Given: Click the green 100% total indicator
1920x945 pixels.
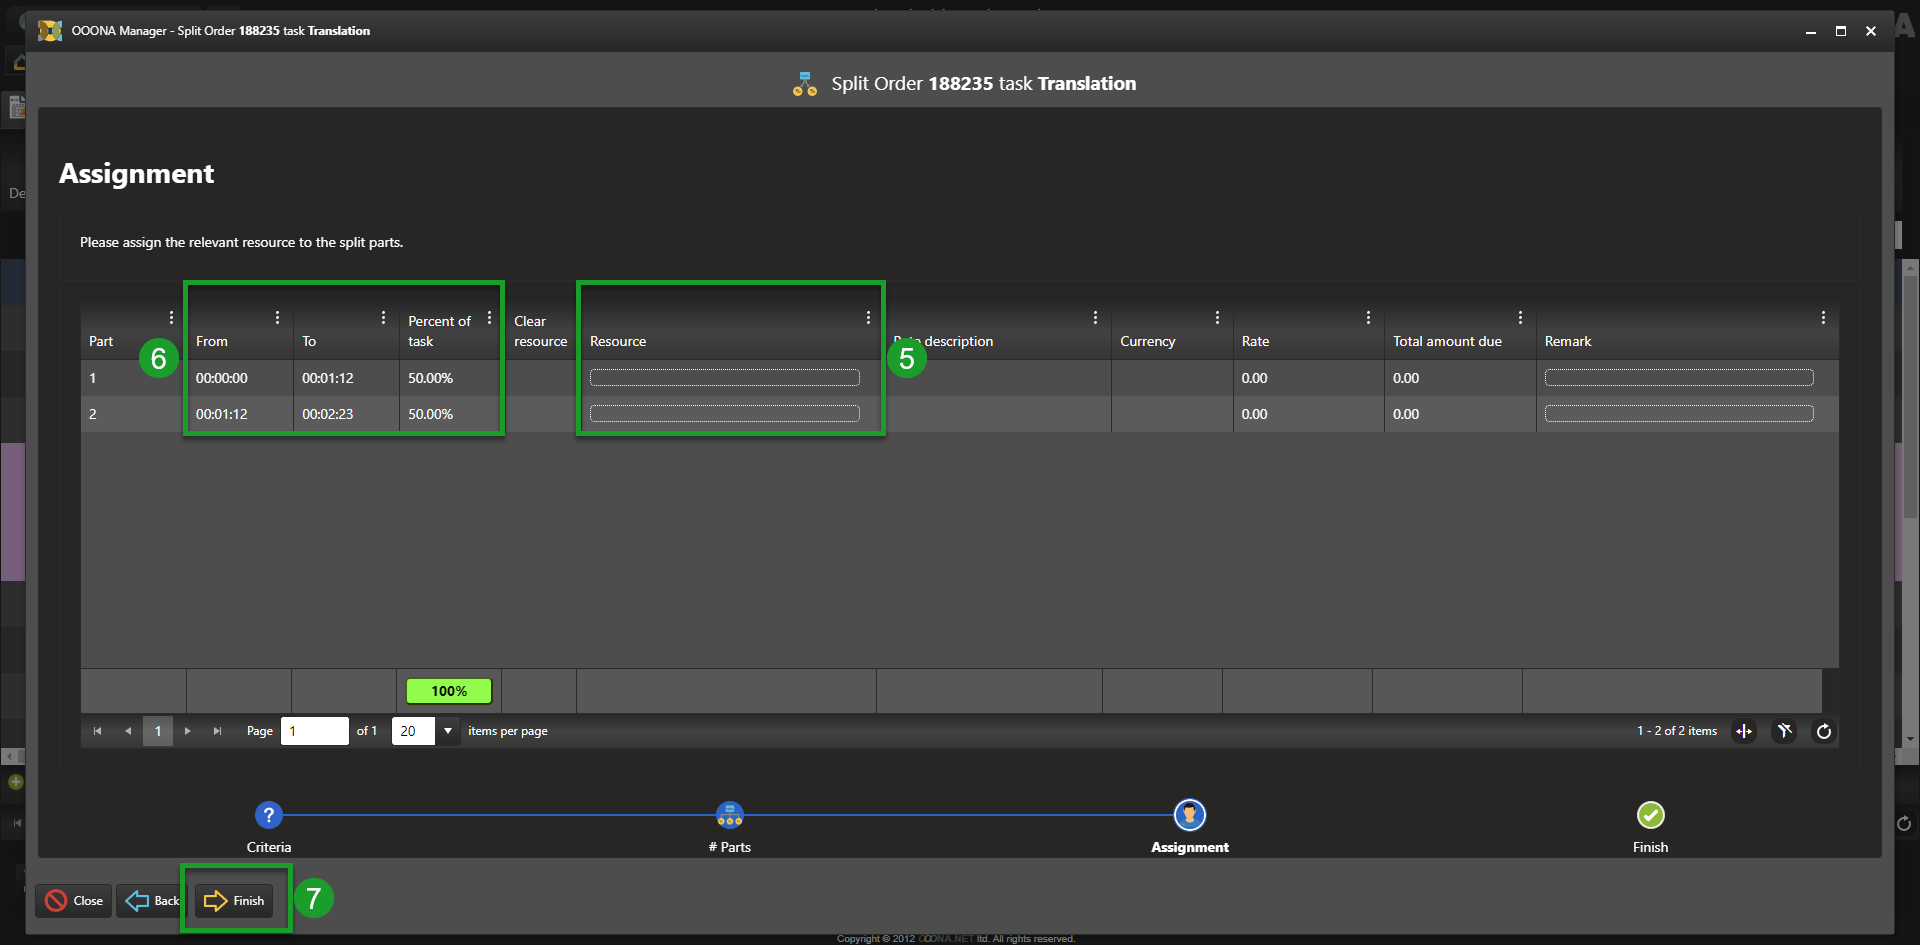Looking at the screenshot, I should 449,691.
